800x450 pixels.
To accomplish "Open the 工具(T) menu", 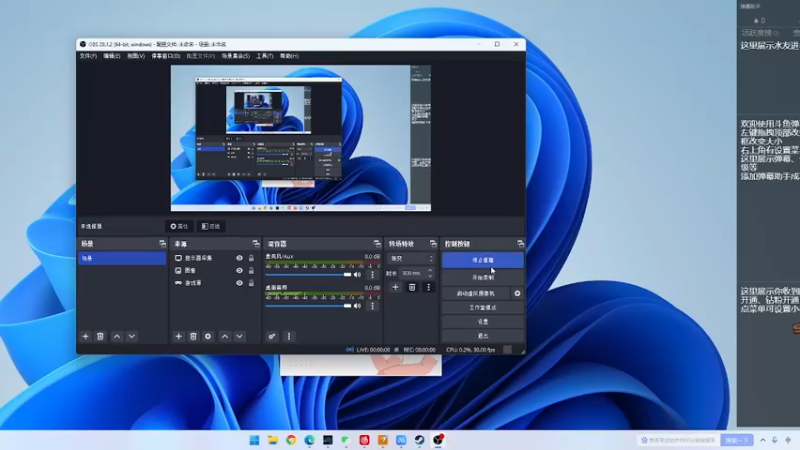I will (x=265, y=56).
